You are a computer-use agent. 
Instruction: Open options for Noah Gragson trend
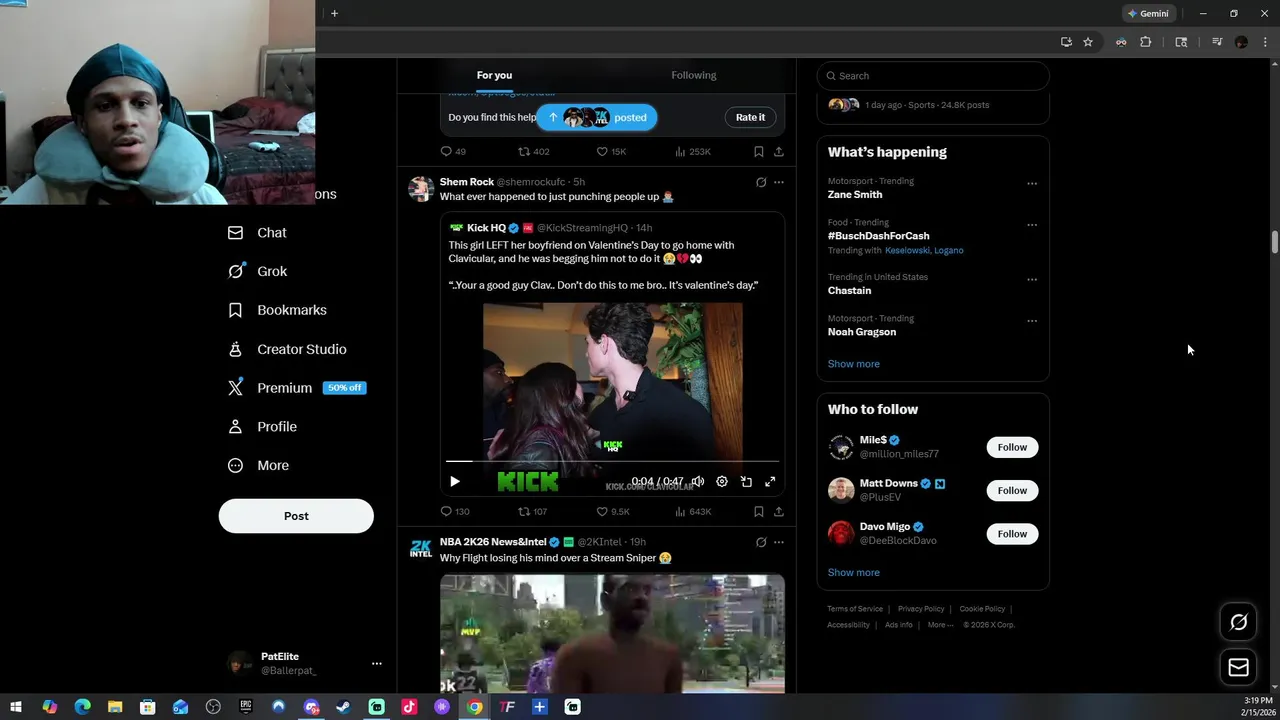pyautogui.click(x=1032, y=321)
